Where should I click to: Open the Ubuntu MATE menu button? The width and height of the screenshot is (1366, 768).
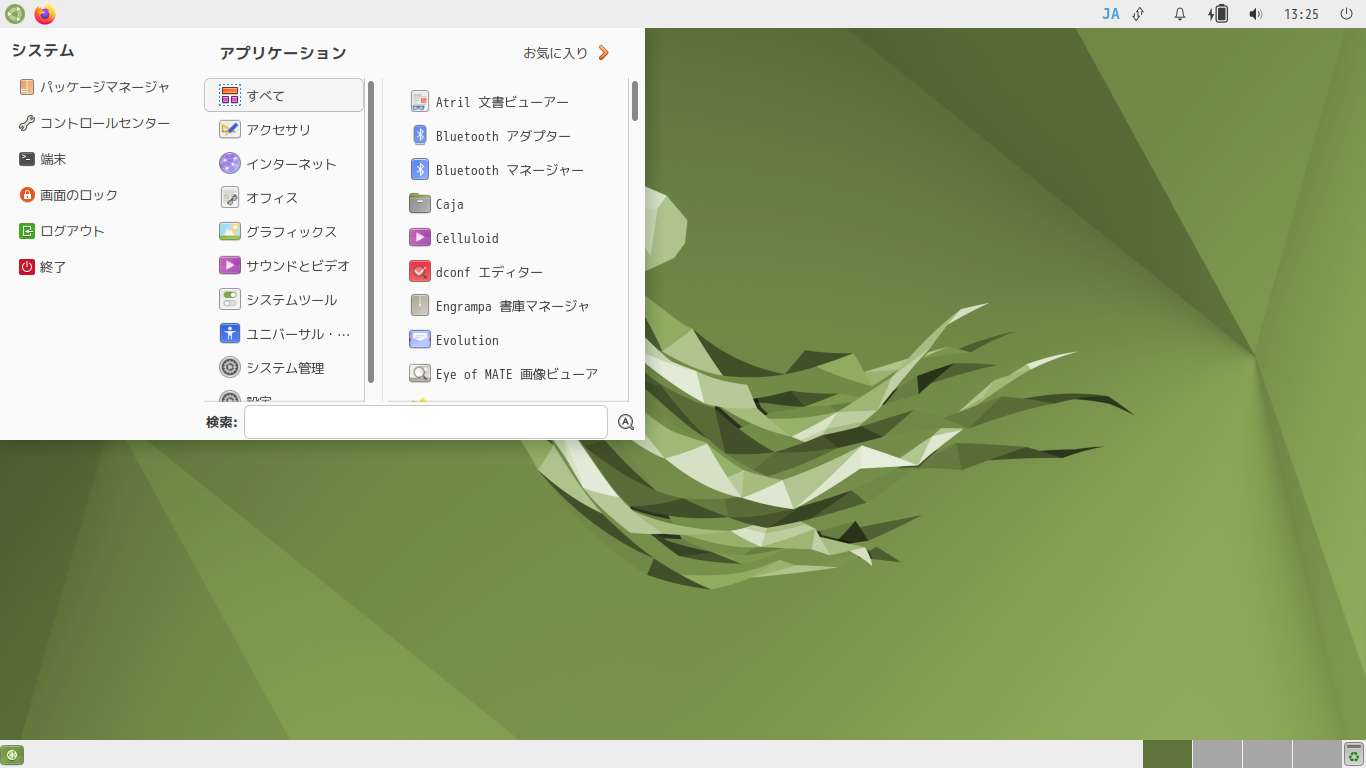14,14
